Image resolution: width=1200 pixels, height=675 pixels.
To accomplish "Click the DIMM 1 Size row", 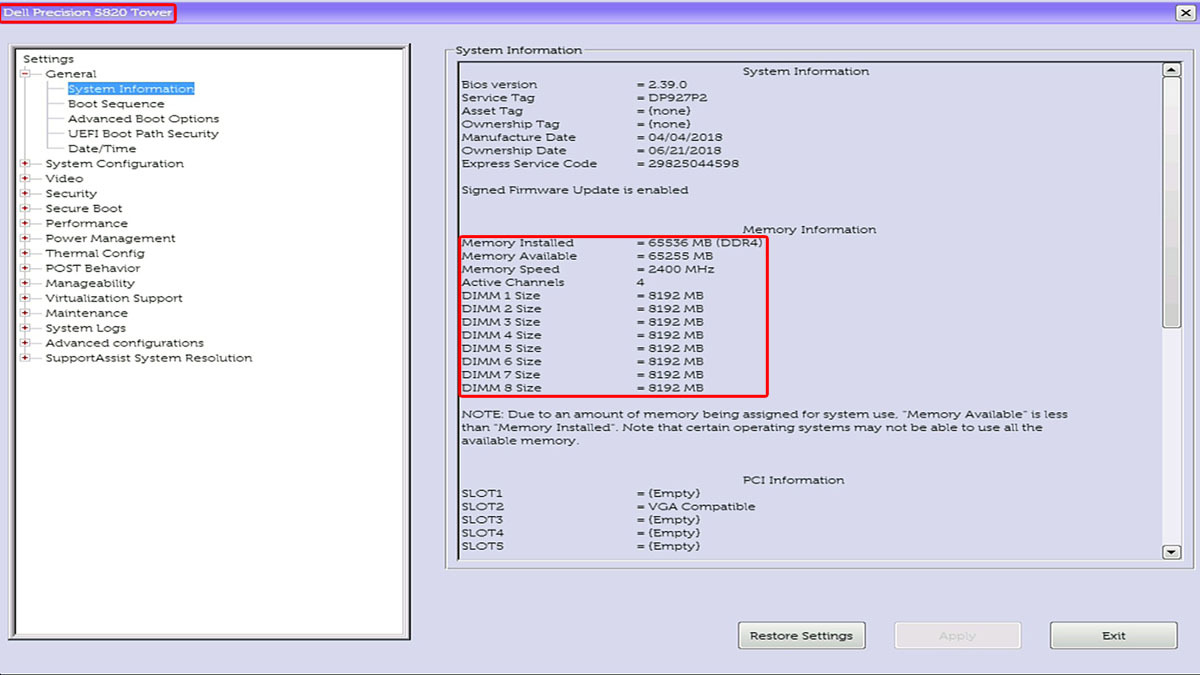I will point(582,296).
